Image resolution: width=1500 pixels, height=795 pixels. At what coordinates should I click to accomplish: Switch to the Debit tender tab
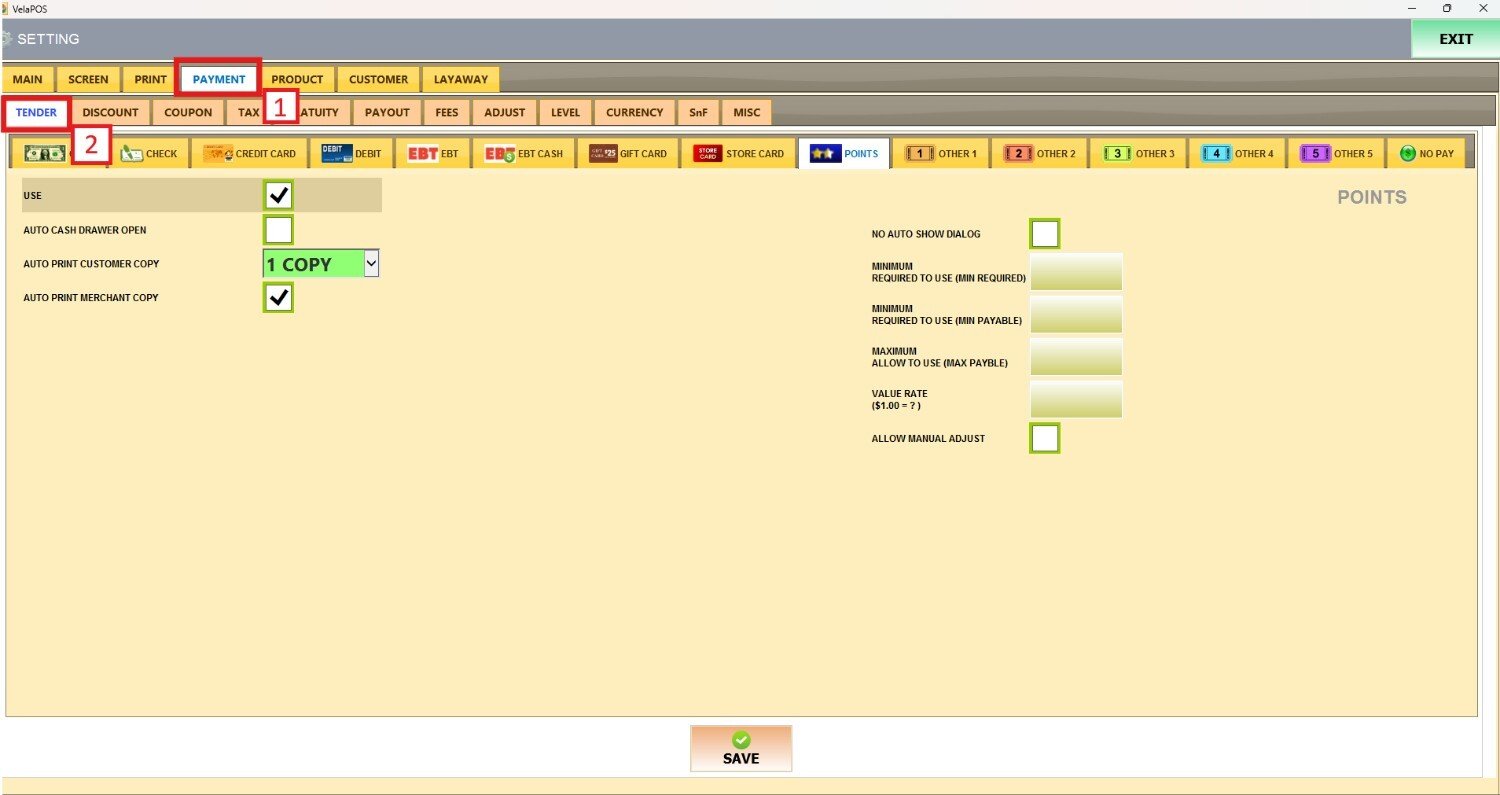[x=352, y=154]
